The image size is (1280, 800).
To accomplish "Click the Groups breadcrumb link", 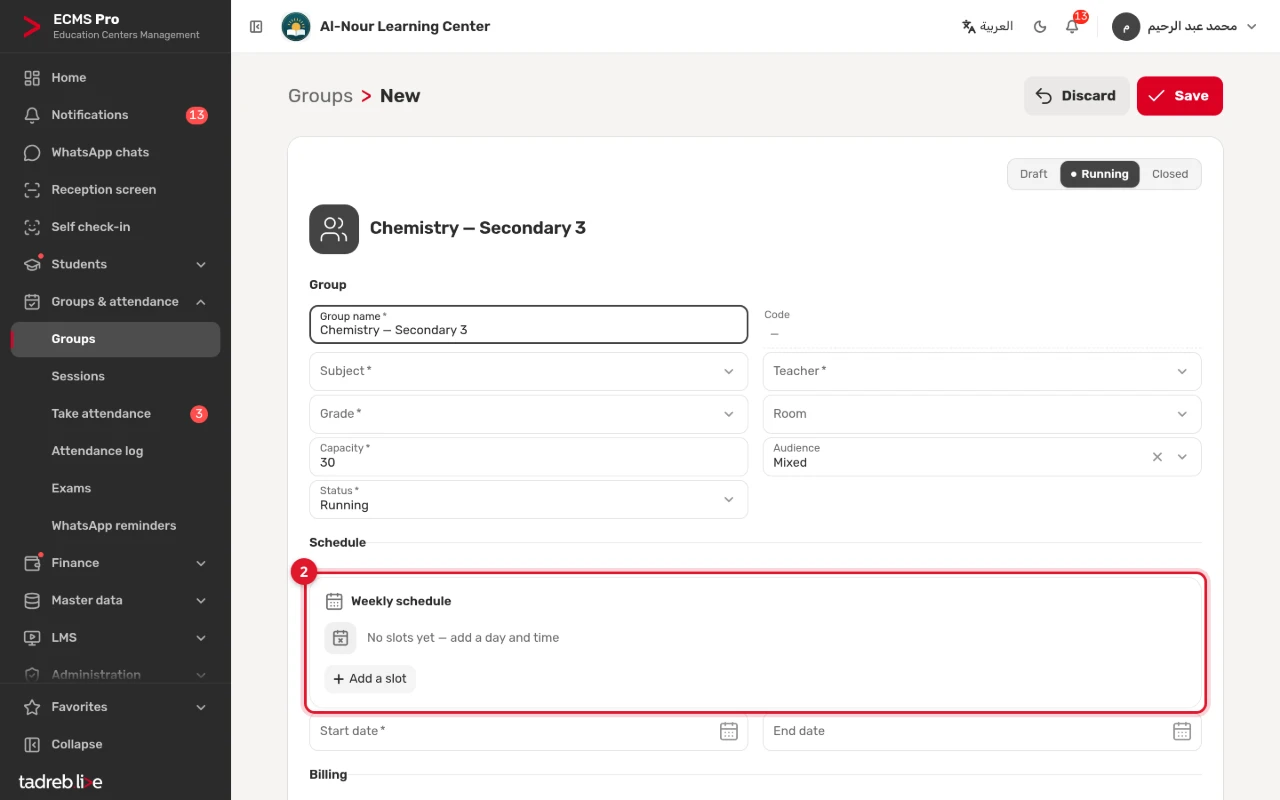I will point(320,96).
